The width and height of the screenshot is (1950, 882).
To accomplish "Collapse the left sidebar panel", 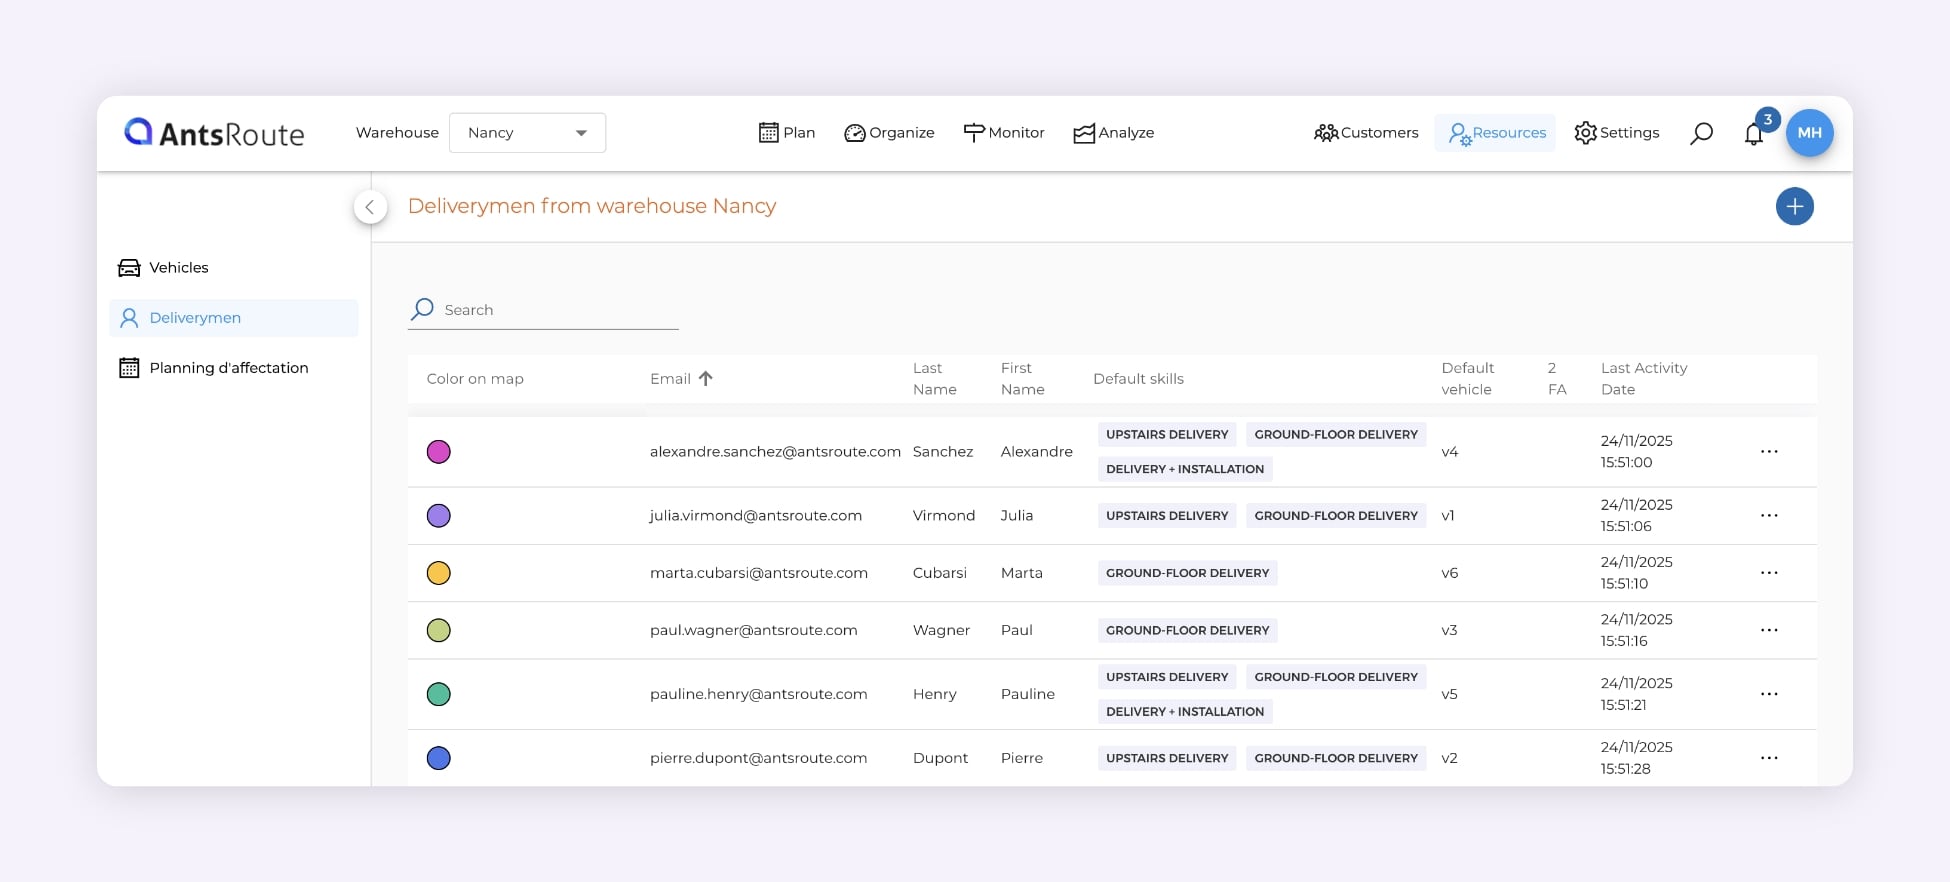I will [x=370, y=207].
